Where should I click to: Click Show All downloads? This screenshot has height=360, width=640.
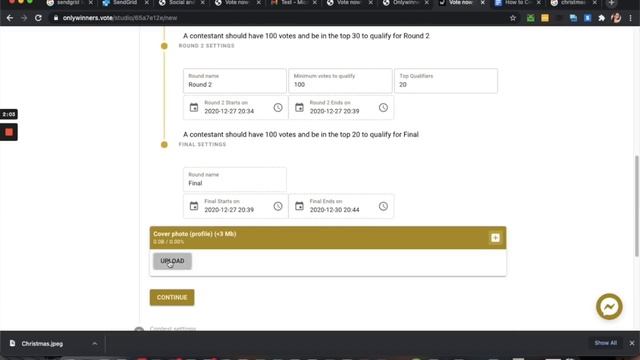pyautogui.click(x=605, y=343)
